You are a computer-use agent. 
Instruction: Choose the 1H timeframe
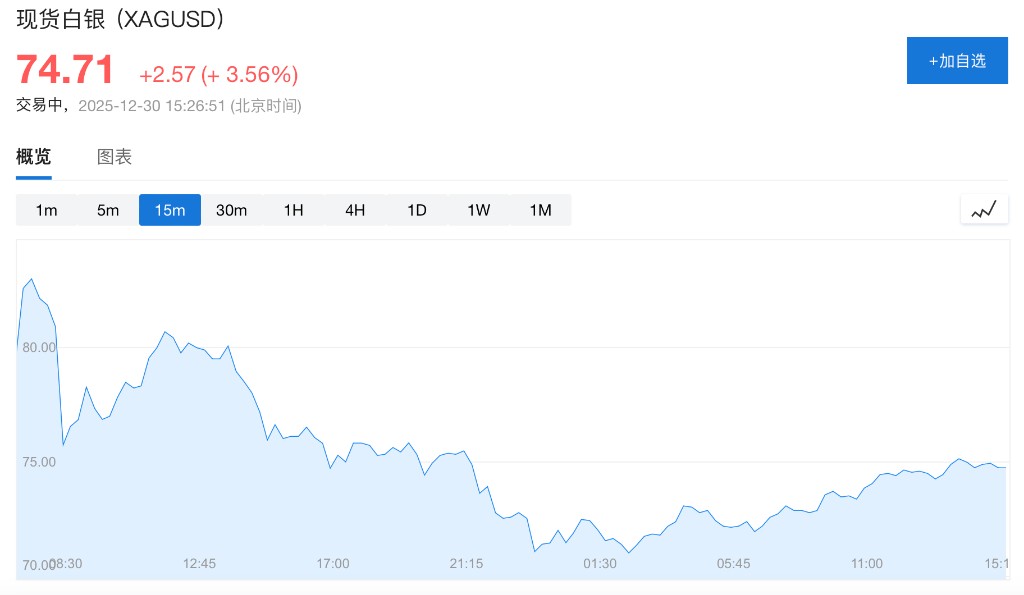click(293, 210)
